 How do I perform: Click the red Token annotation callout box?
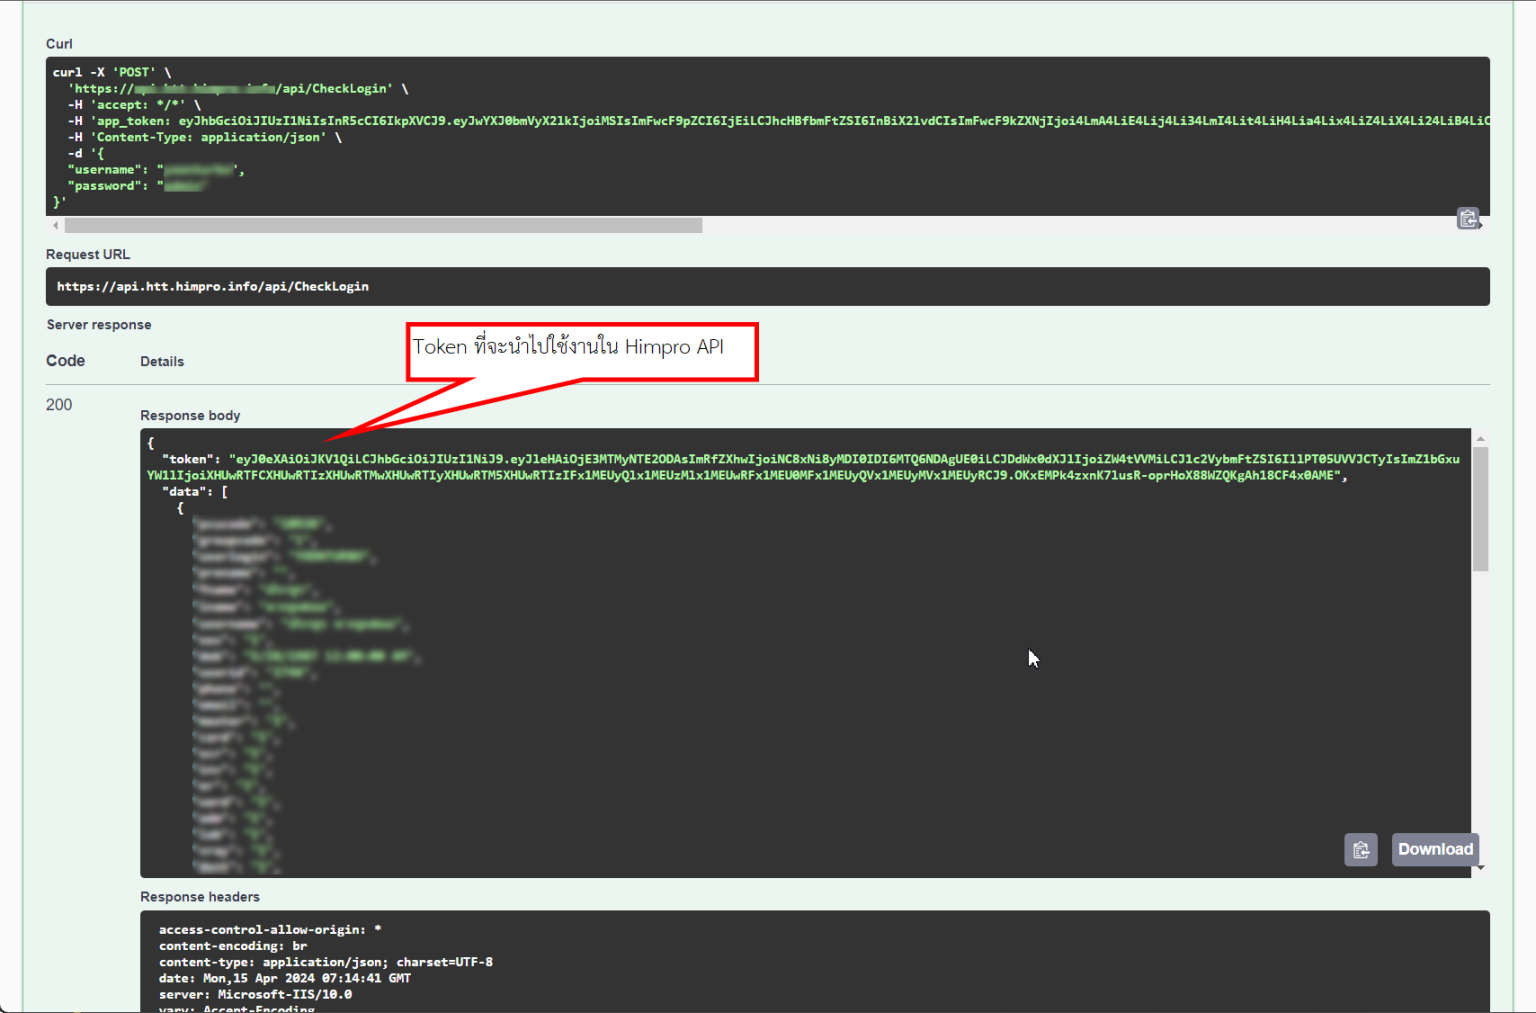click(x=582, y=352)
